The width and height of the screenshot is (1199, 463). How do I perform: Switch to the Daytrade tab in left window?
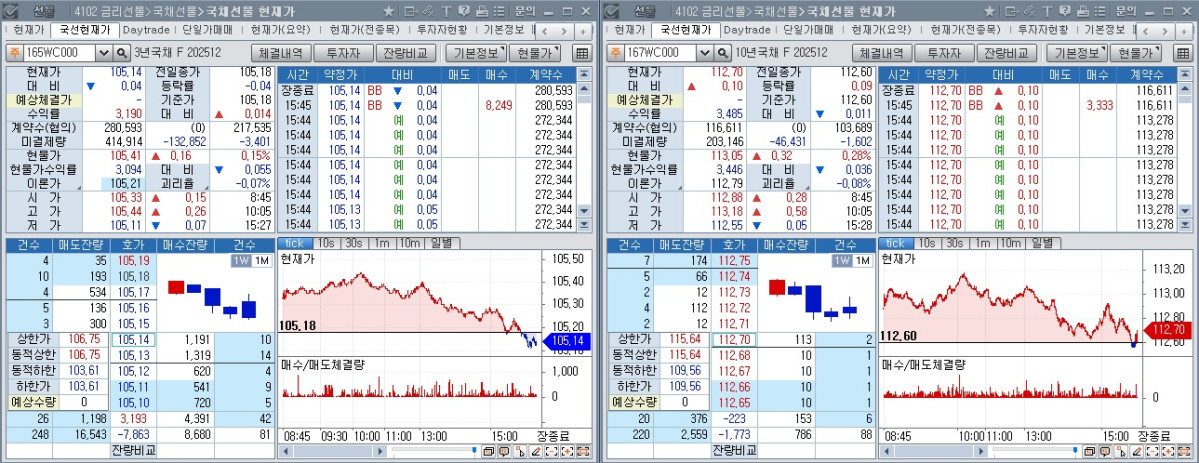146,30
